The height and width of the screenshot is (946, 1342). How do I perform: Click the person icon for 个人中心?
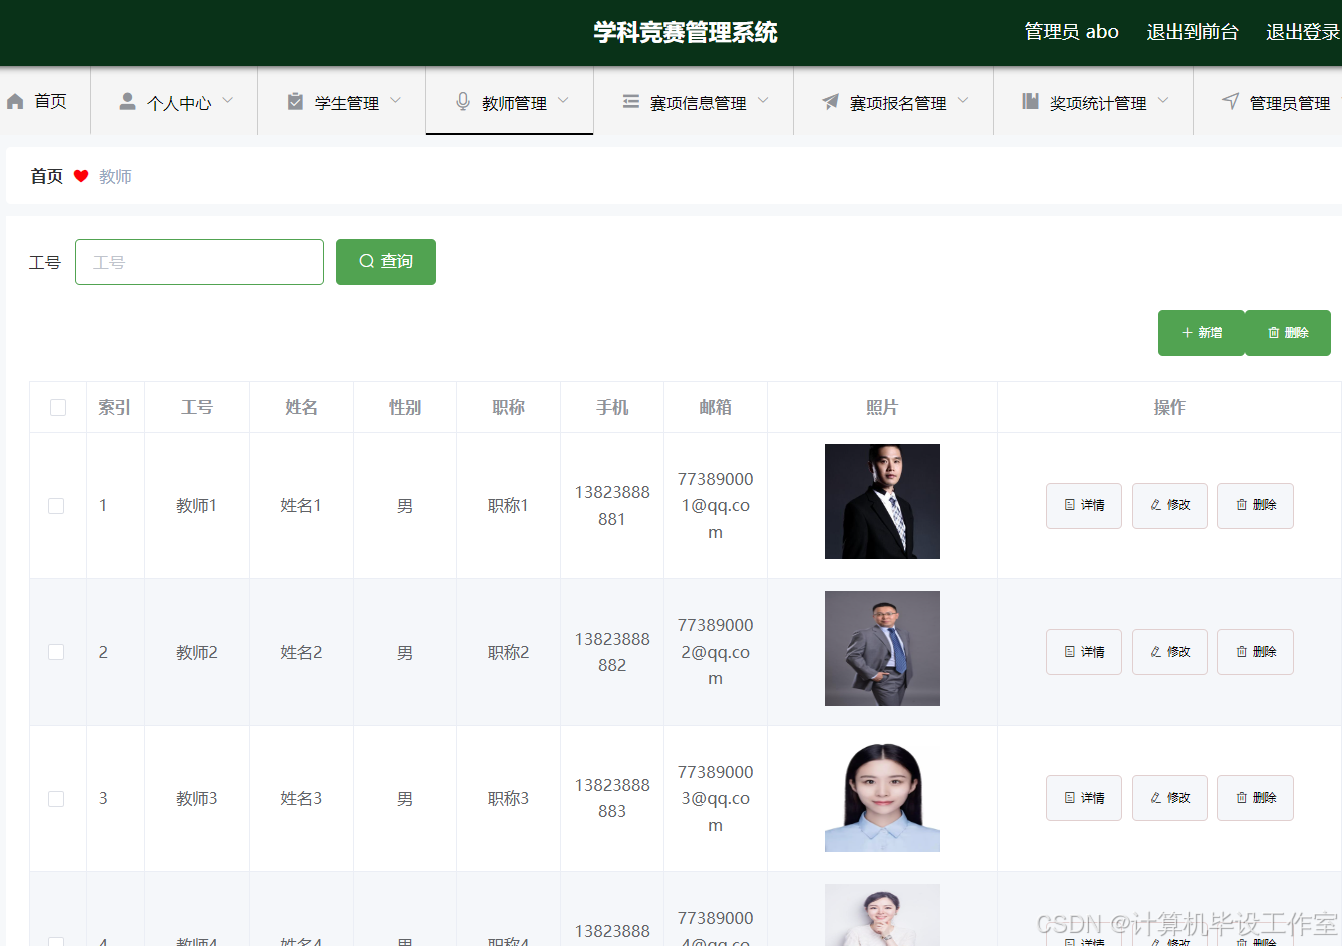coord(127,101)
